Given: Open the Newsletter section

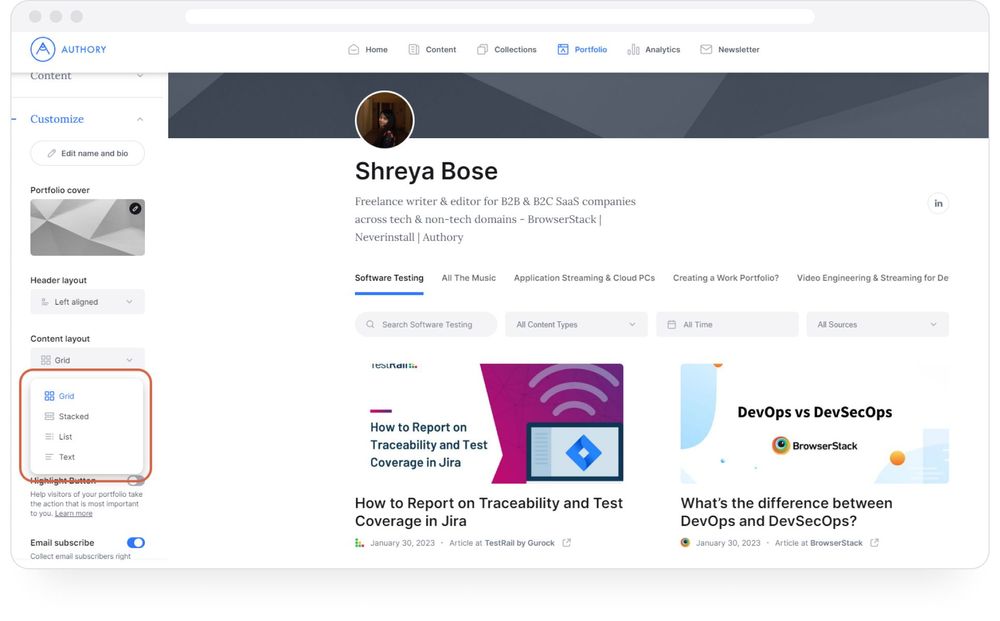Looking at the screenshot, I should click(x=729, y=48).
